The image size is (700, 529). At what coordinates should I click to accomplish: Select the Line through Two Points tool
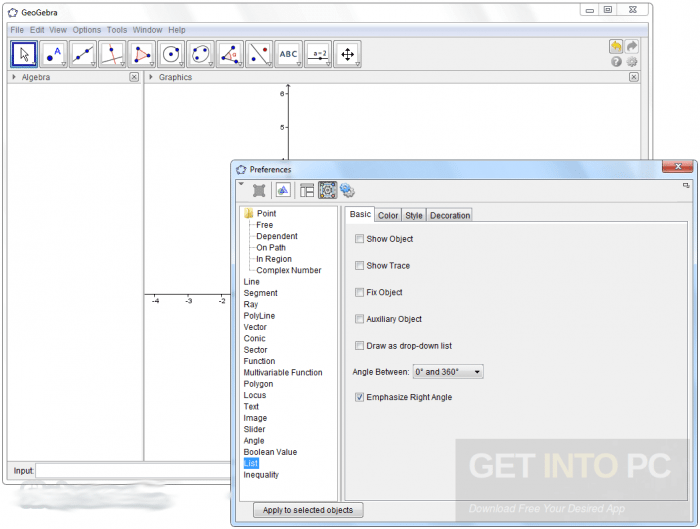pos(83,54)
